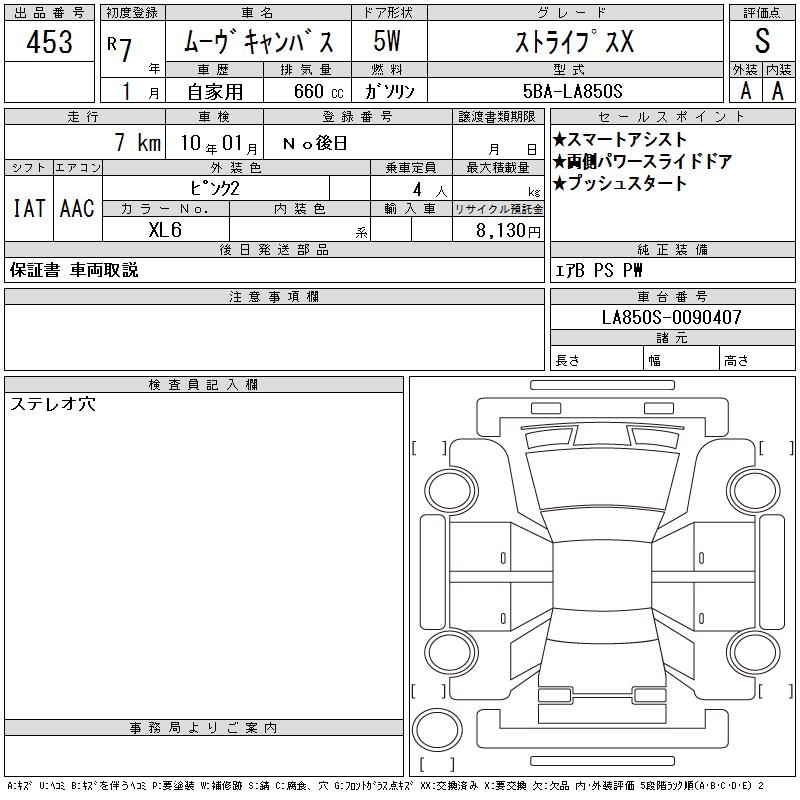This screenshot has width=800, height=800.
Task: Click the 注意事項欄 header
Action: point(274,296)
